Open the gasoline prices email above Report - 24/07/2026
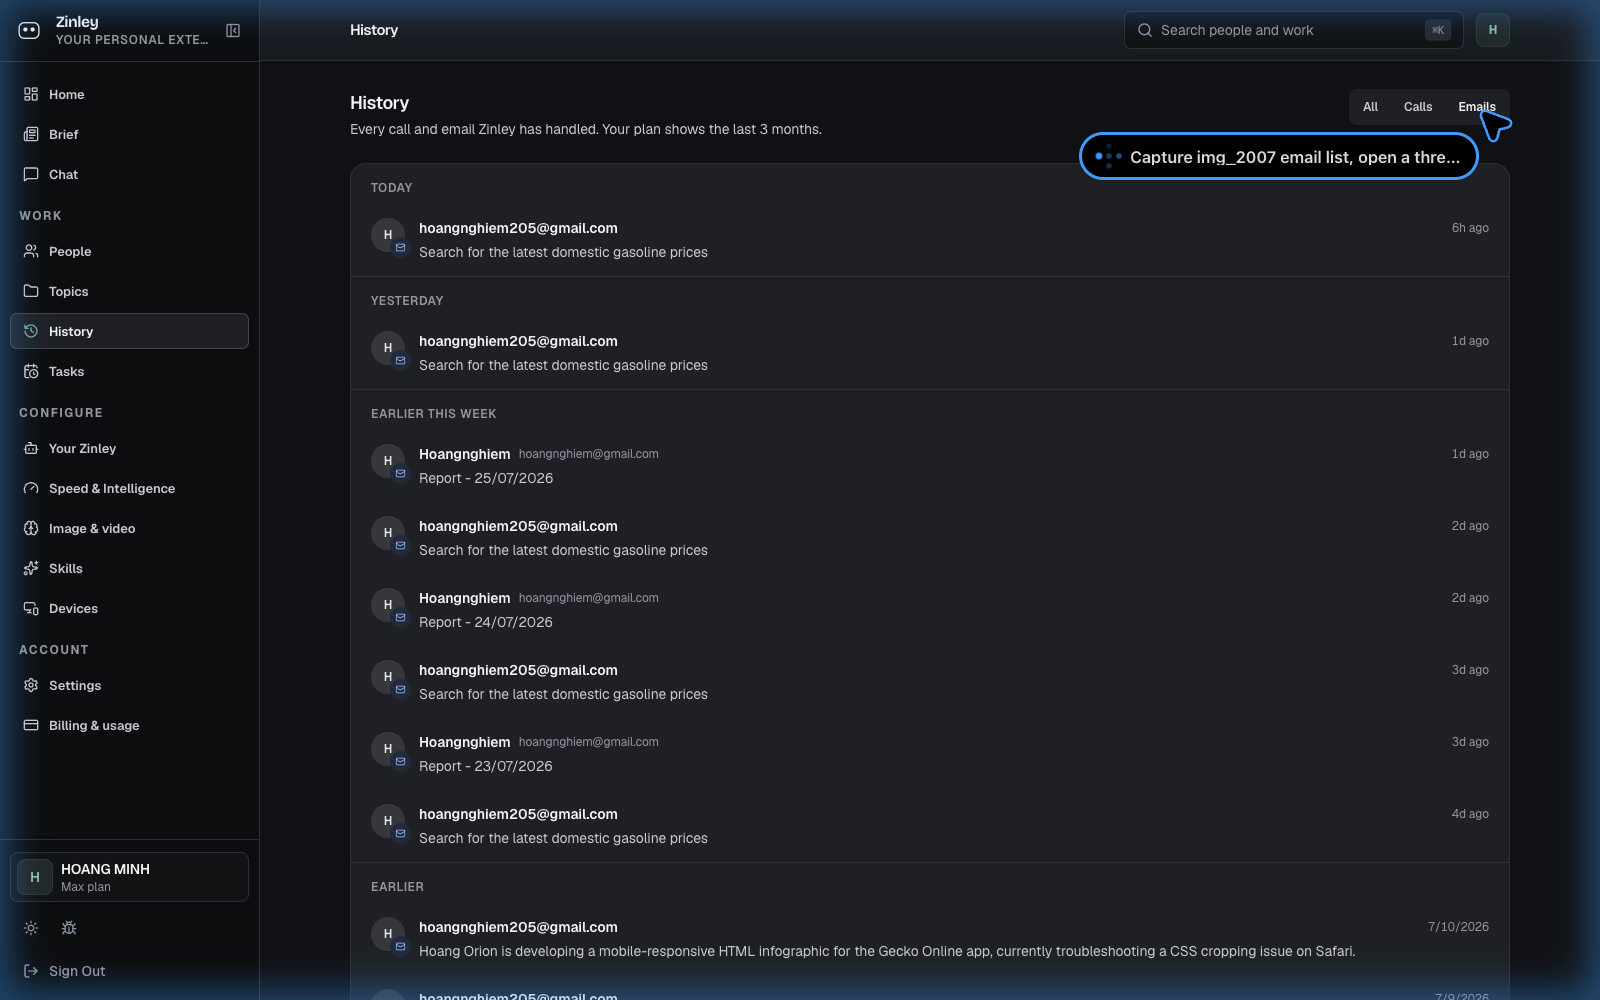 (x=929, y=538)
